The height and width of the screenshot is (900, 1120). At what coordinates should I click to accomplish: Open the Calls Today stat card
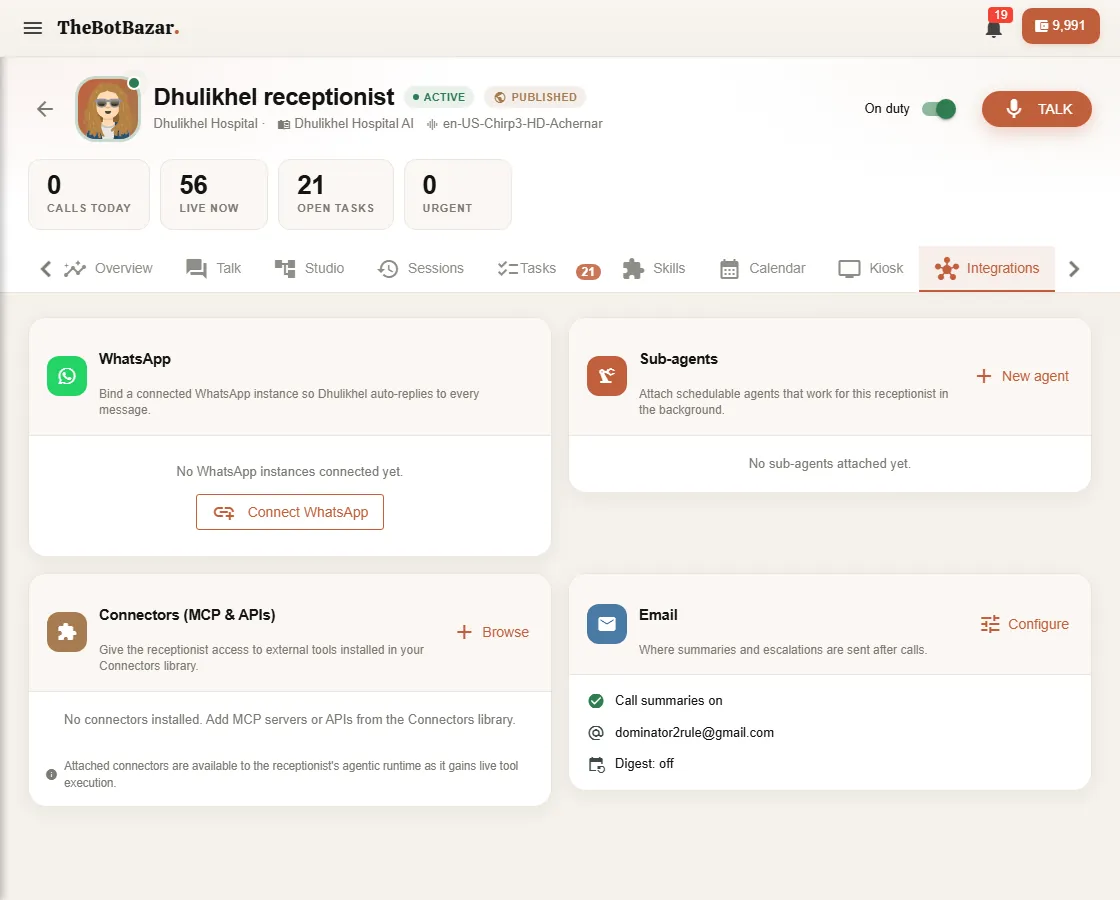(x=89, y=194)
